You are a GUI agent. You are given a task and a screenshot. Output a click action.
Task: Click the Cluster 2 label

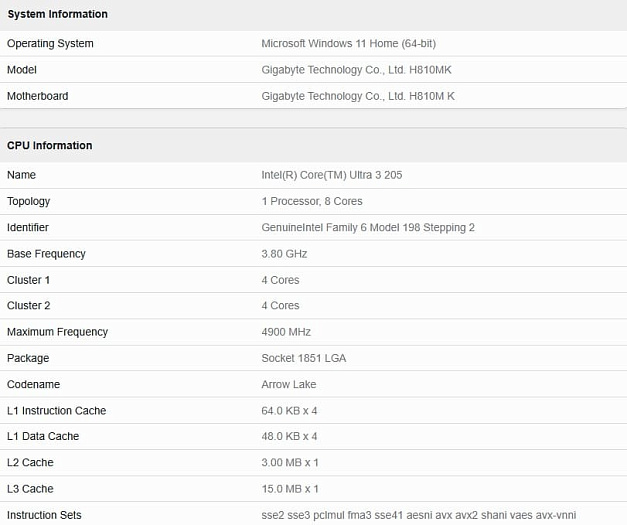click(x=29, y=306)
